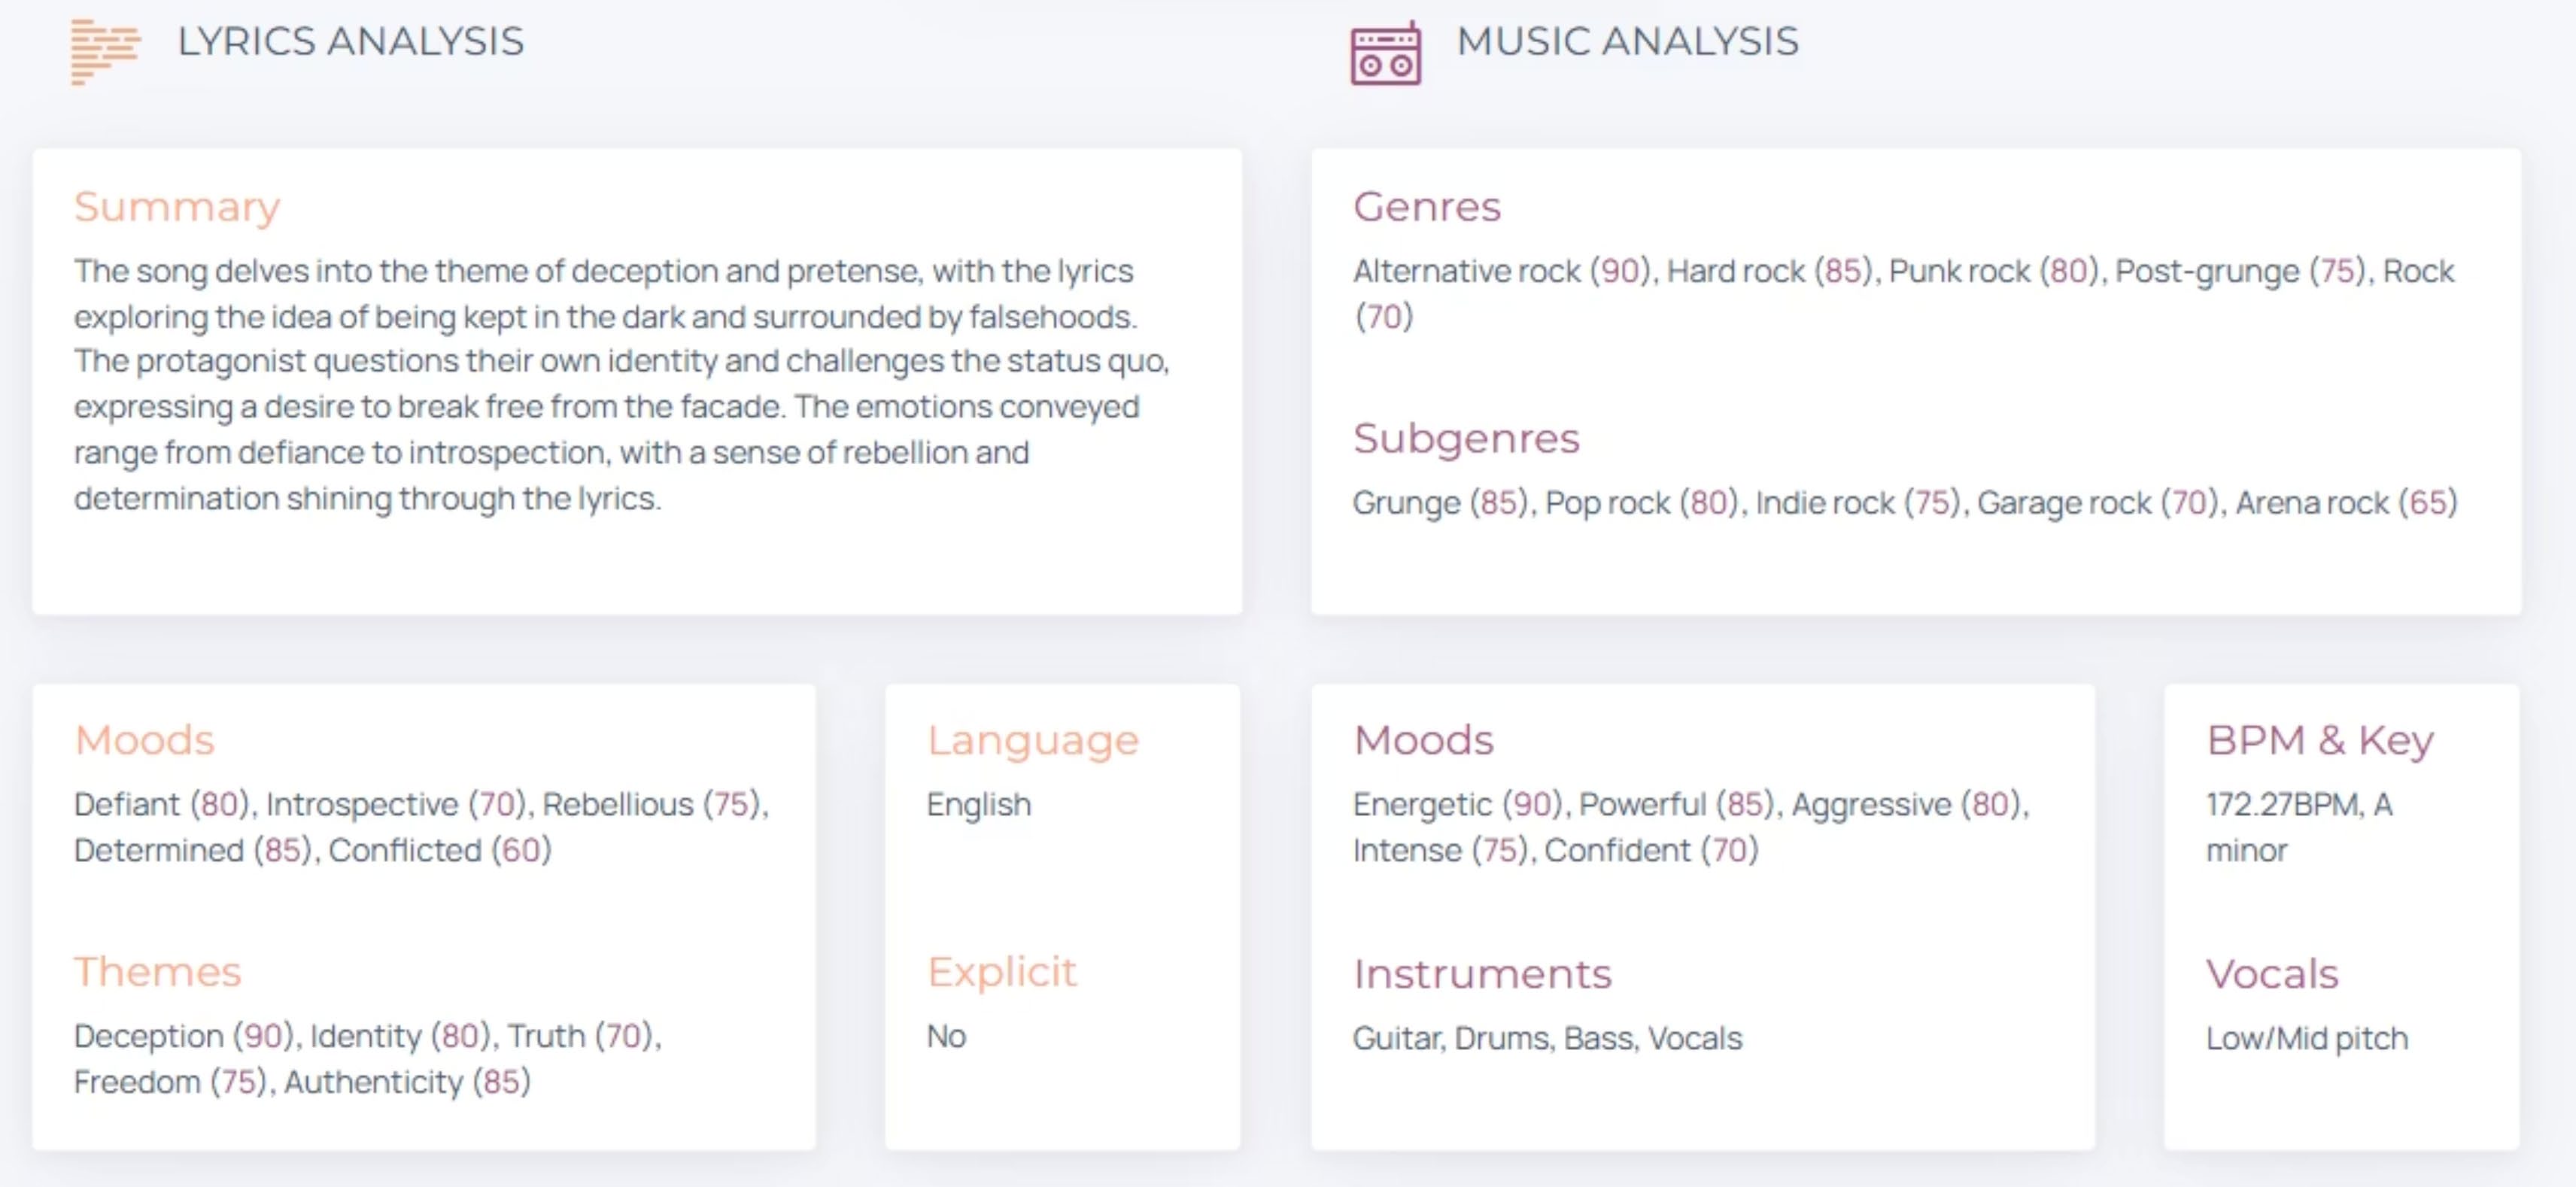Image resolution: width=2576 pixels, height=1187 pixels.
Task: Click the Explicit heading
Action: tap(1001, 972)
